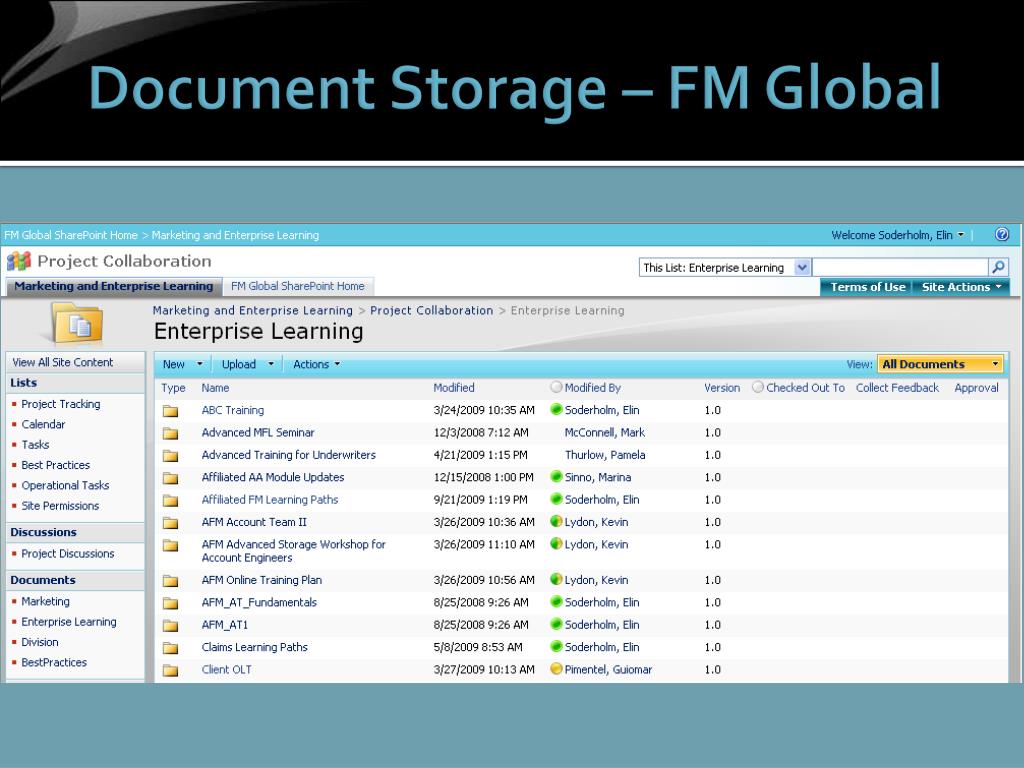Screen dimensions: 1024x768
Task: Sort by the Type column header
Action: click(x=173, y=388)
